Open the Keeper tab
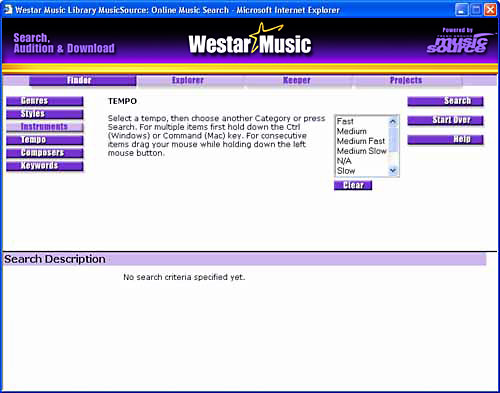500x393 pixels. click(297, 80)
